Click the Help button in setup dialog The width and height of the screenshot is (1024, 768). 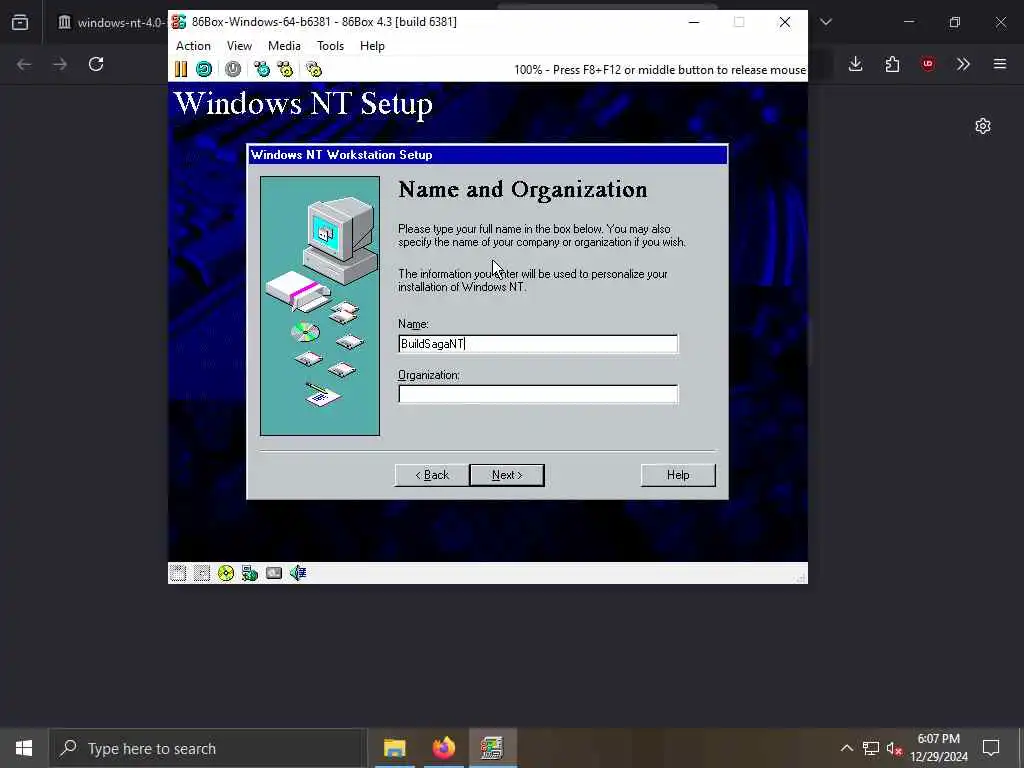pyautogui.click(x=678, y=475)
